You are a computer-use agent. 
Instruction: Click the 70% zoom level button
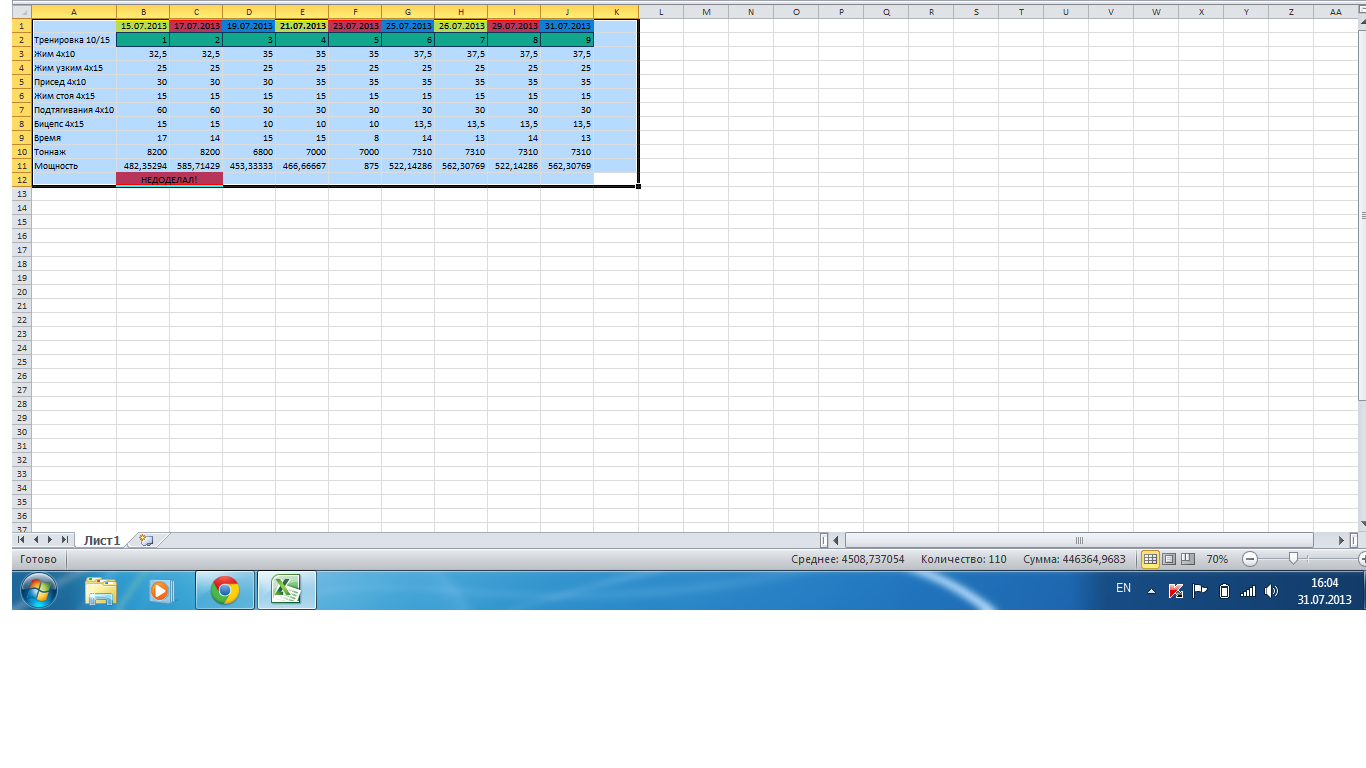click(1217, 559)
